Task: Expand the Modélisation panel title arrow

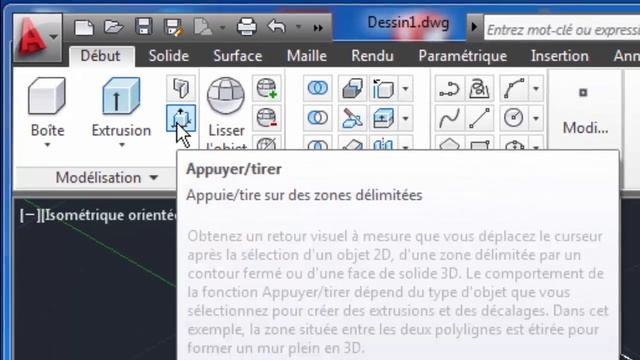Action: tap(154, 178)
